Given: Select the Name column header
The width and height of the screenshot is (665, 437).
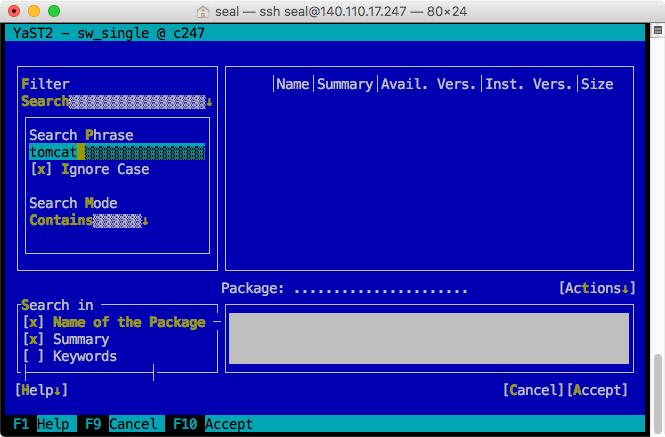Looking at the screenshot, I should pyautogui.click(x=292, y=84).
